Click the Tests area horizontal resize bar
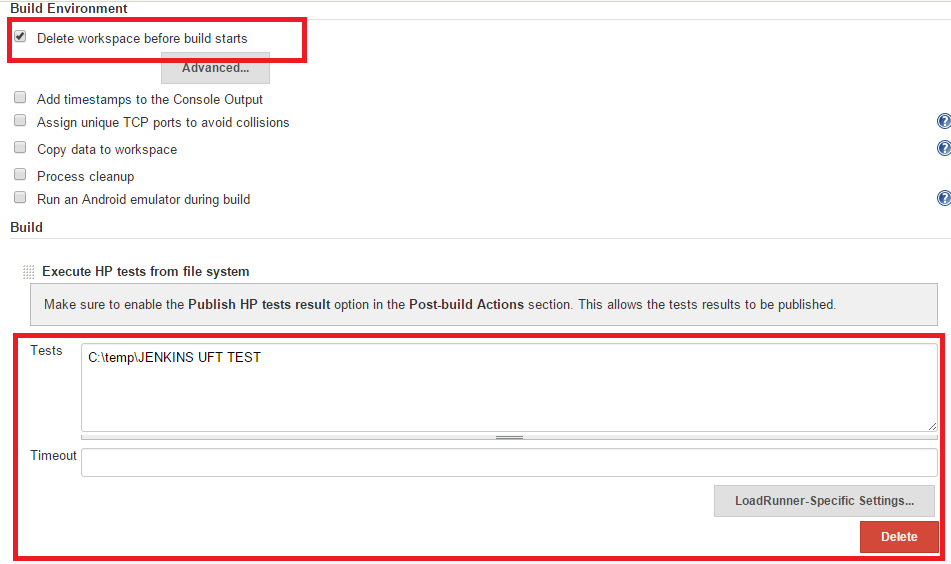 tap(509, 437)
